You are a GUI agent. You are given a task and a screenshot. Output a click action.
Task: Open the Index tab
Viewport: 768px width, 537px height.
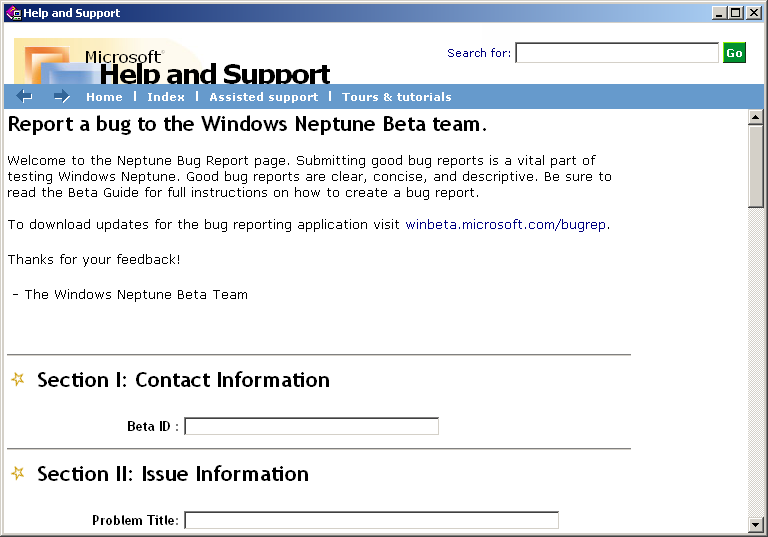click(166, 97)
